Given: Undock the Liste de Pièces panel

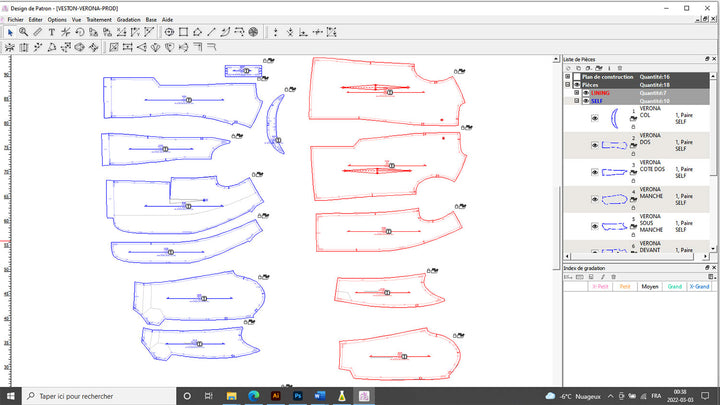Looking at the screenshot, I should click(707, 59).
